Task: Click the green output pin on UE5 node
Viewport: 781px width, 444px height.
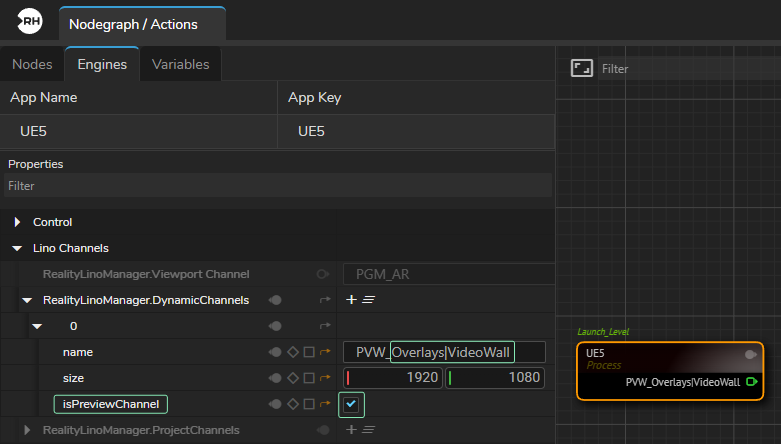Action: pyautogui.click(x=751, y=381)
